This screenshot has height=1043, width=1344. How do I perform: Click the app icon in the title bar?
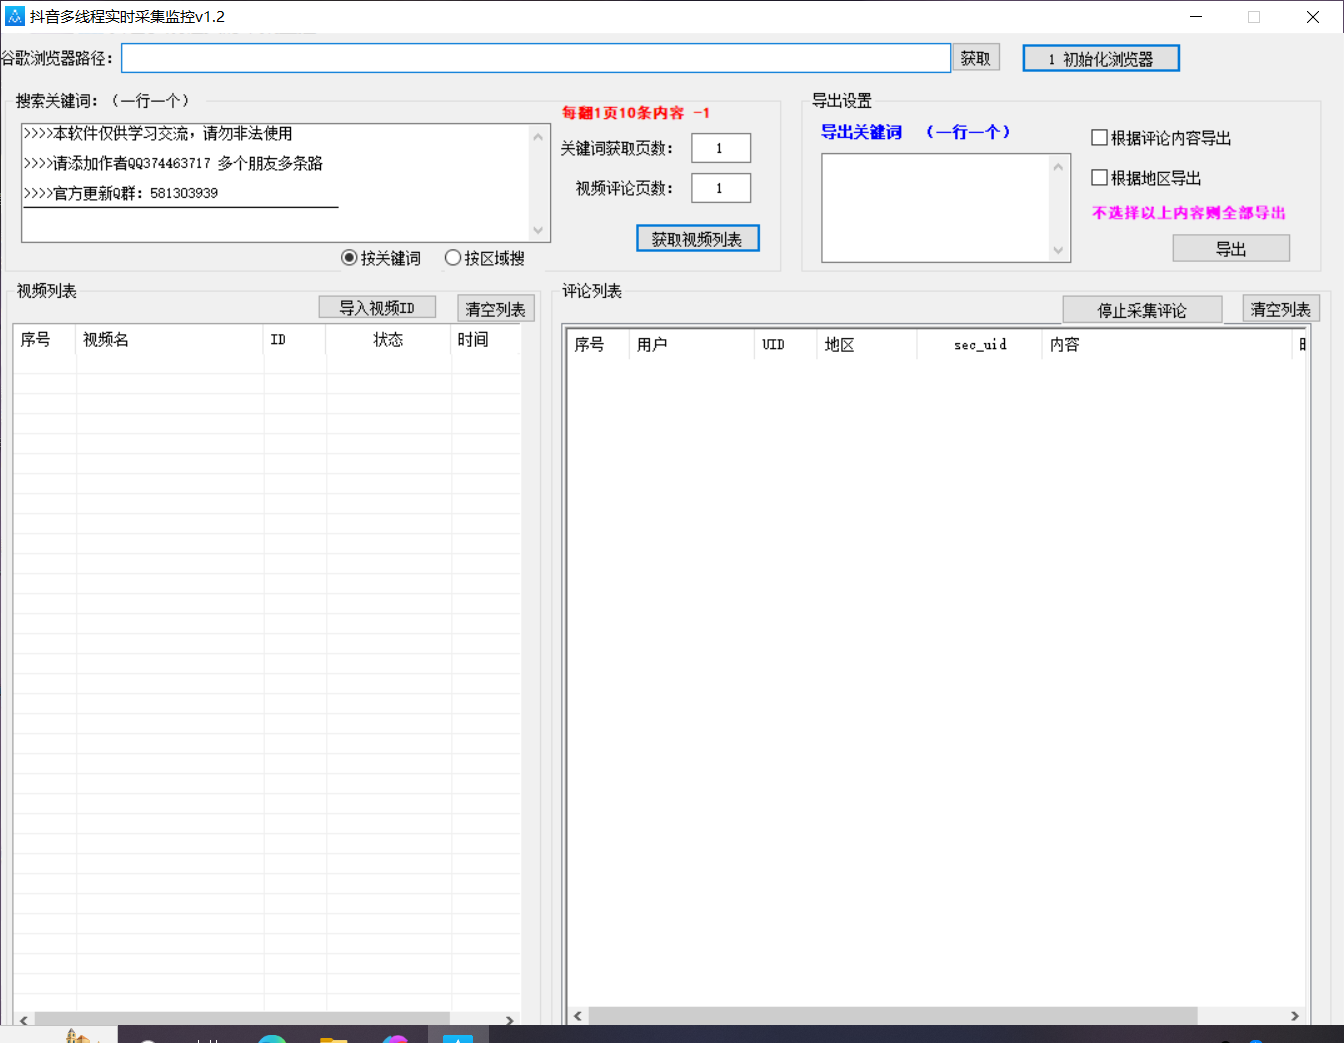(14, 16)
